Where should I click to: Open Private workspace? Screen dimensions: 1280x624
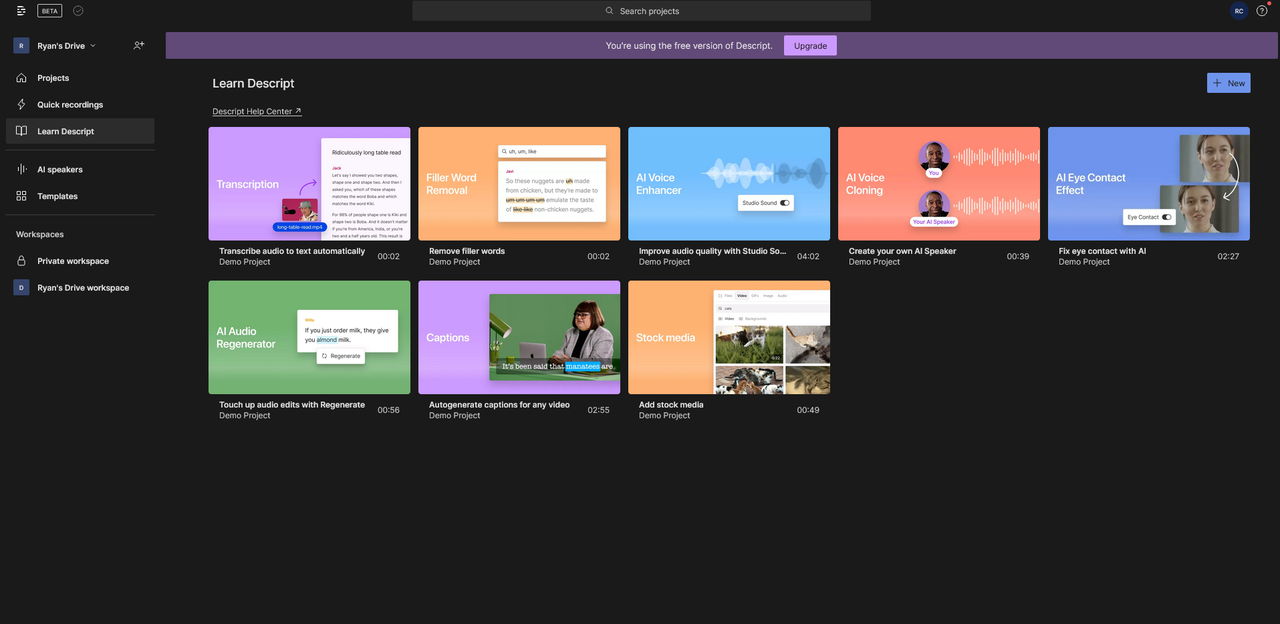pos(80,261)
